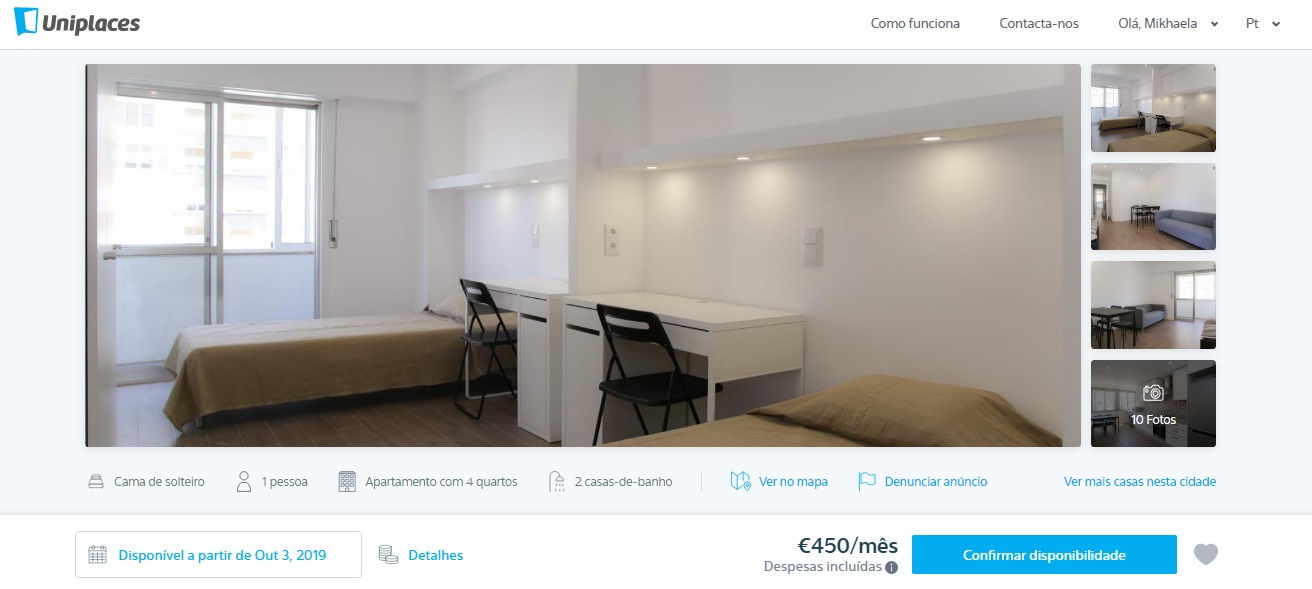Screen dimensions: 1312x589
Task: Go to Contacta-nos page
Action: [1039, 24]
